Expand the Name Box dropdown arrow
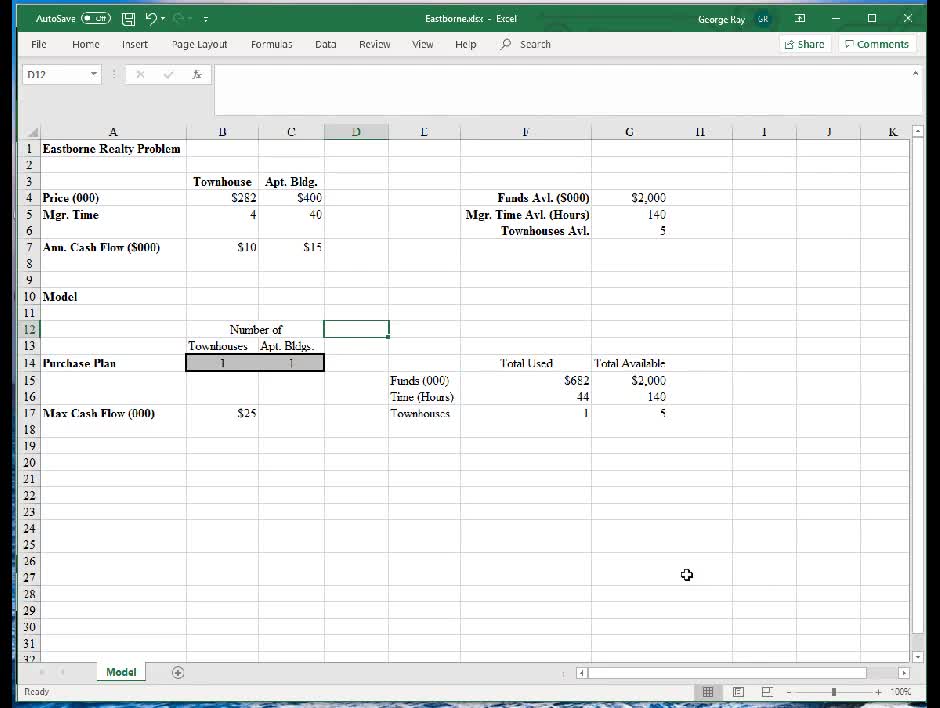The width and height of the screenshot is (940, 708). 94,74
